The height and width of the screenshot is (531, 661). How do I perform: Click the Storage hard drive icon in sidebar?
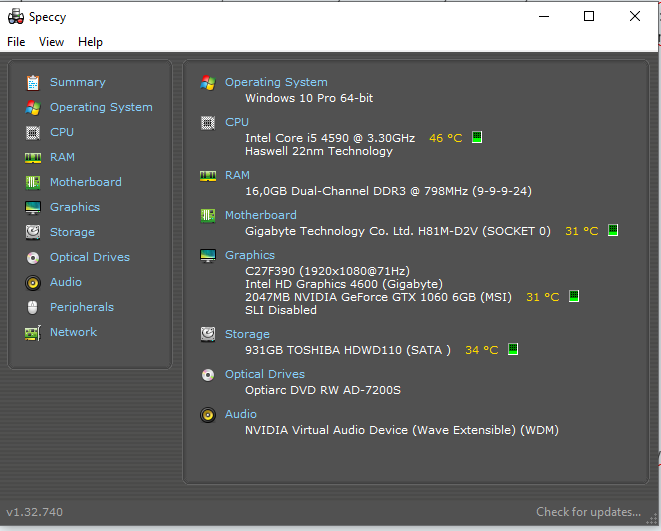coord(33,232)
